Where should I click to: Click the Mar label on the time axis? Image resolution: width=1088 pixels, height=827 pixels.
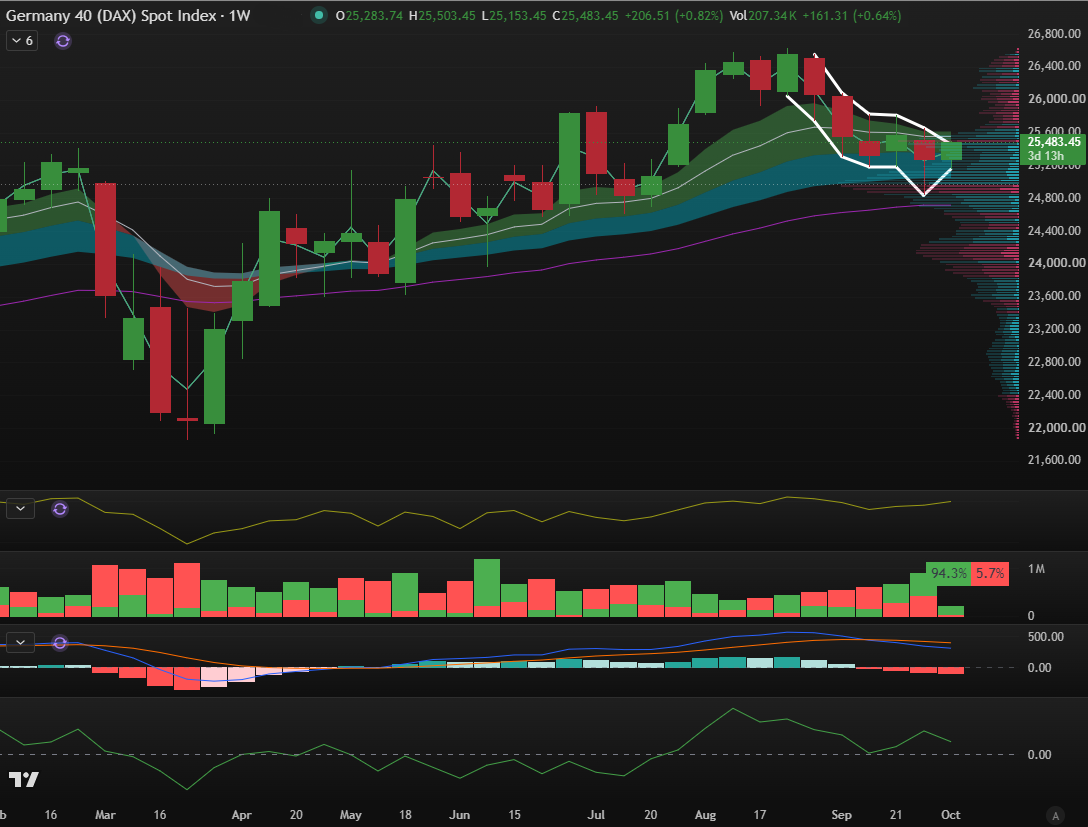click(x=105, y=815)
